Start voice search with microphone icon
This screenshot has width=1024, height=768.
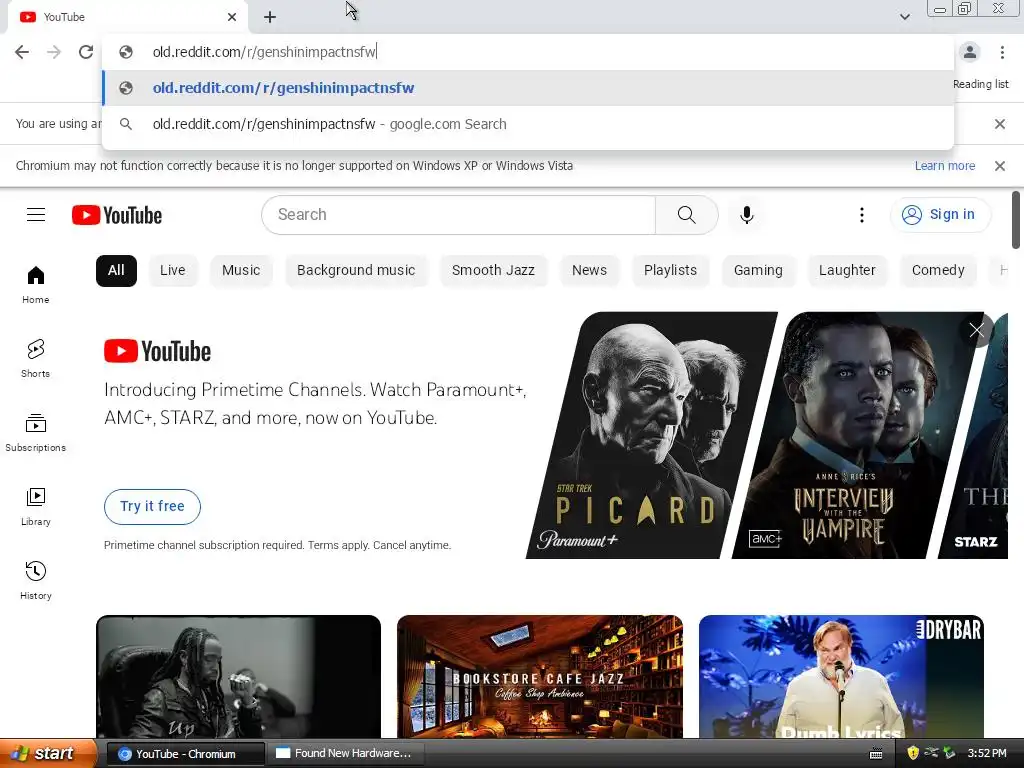click(746, 215)
